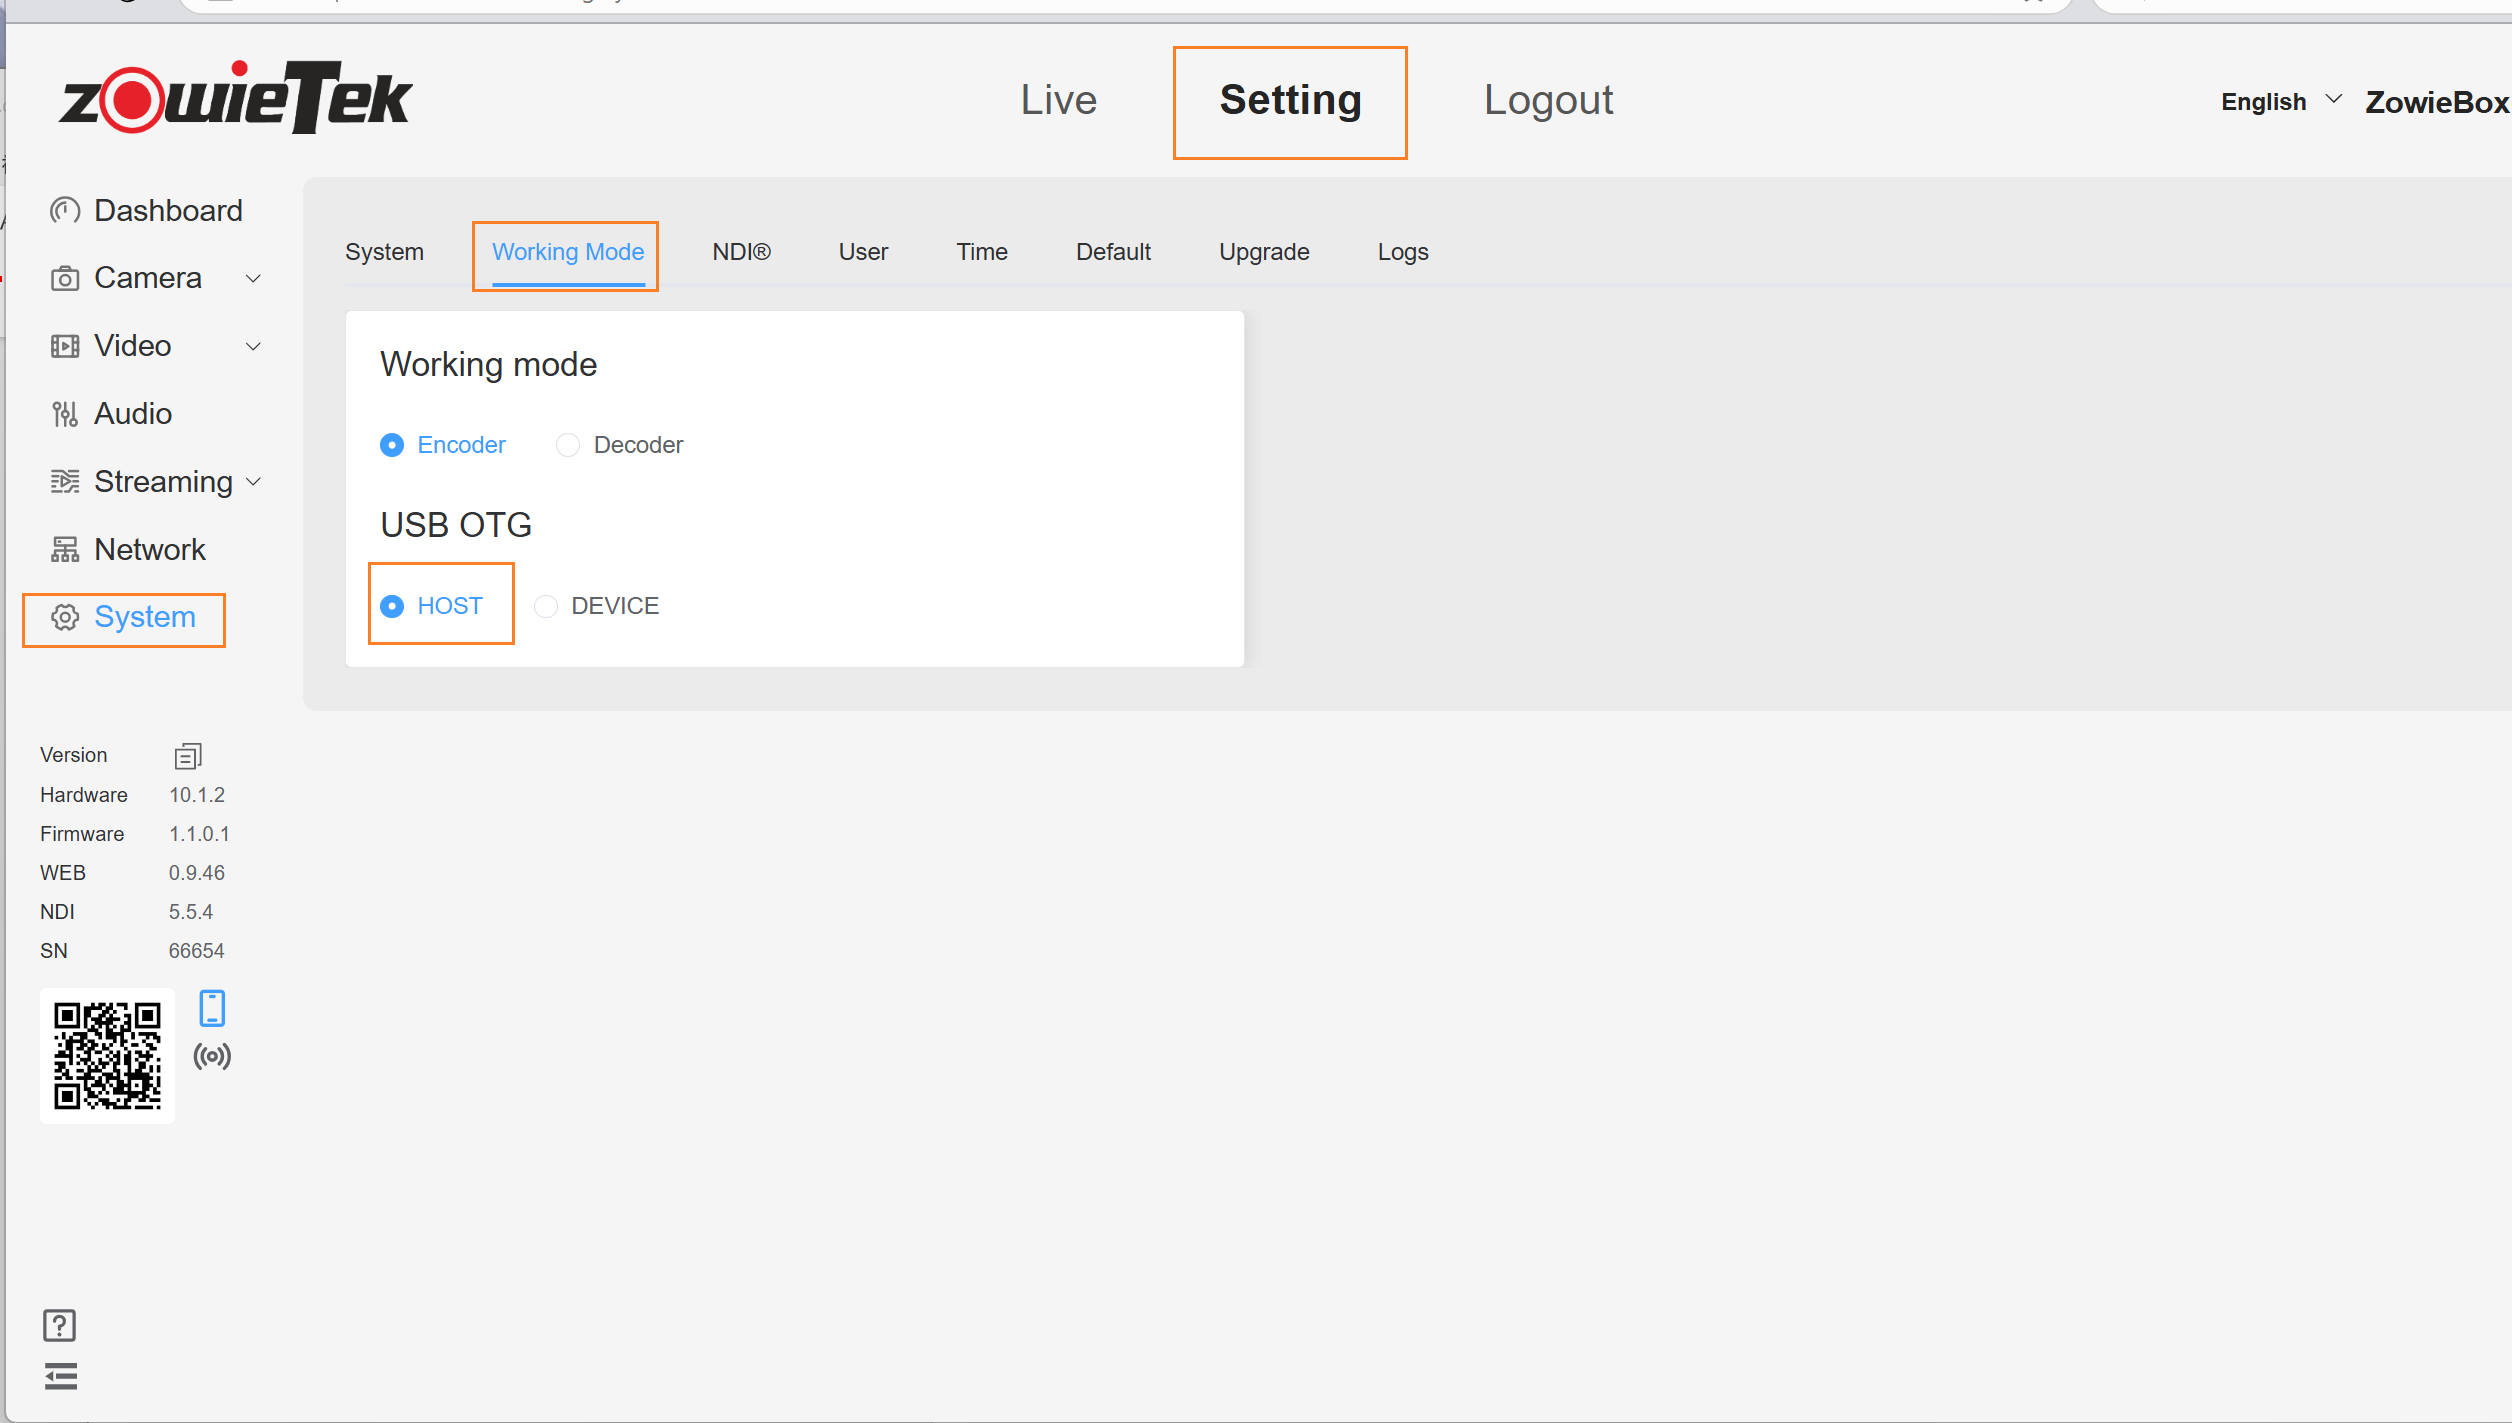Click the broadcast signal icon
This screenshot has width=2512, height=1423.
(212, 1056)
